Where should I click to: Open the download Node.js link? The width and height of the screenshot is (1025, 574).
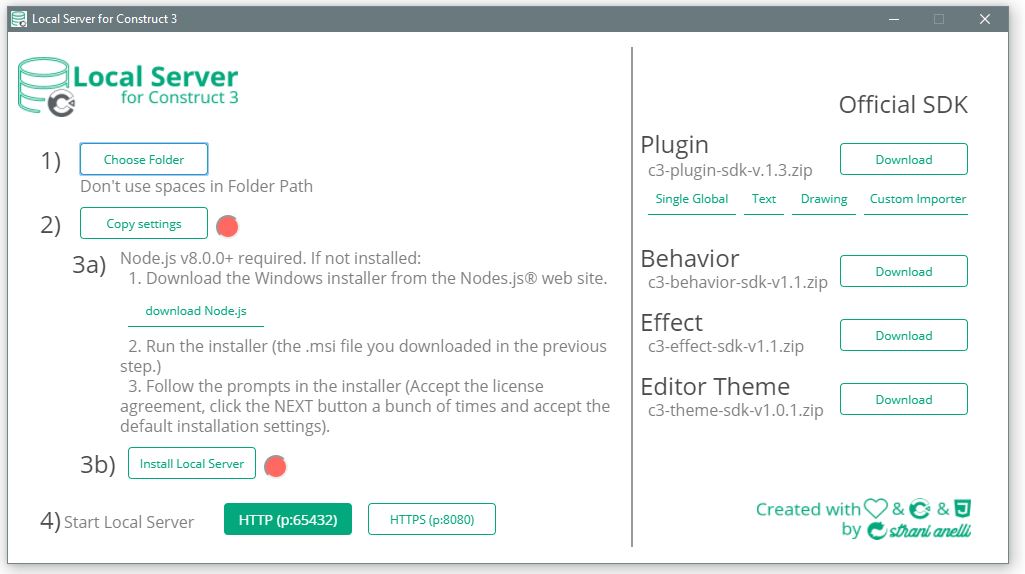tap(195, 311)
